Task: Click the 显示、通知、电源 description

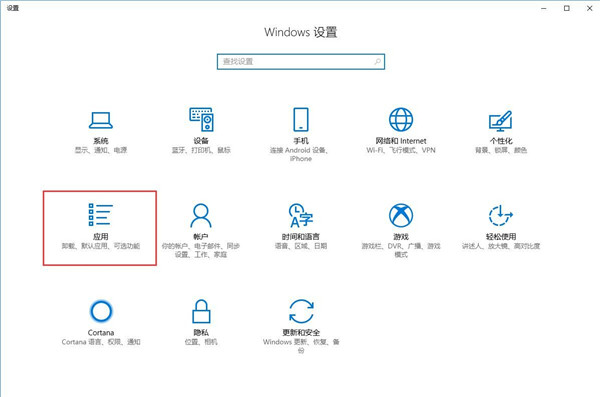Action: [x=101, y=150]
